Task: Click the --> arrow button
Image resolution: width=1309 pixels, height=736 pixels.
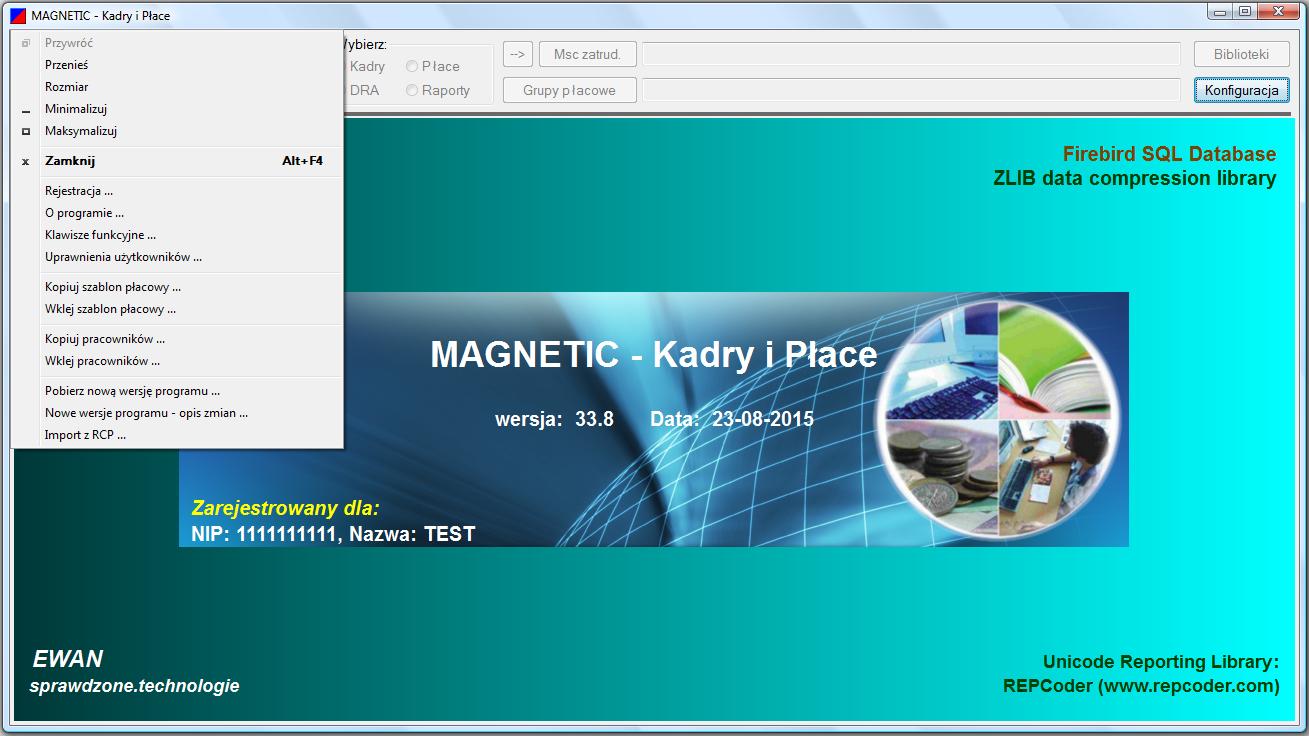Action: 517,54
